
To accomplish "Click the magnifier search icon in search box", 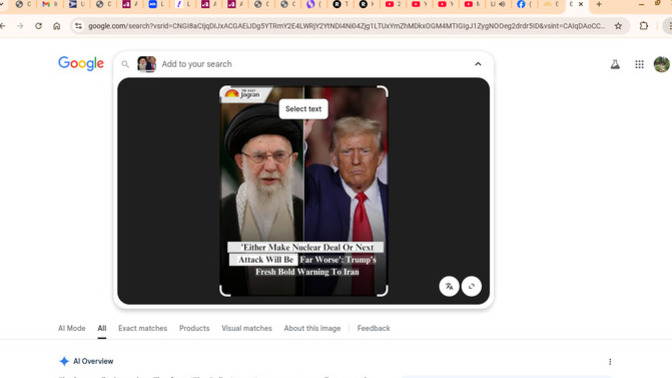I will 125,64.
